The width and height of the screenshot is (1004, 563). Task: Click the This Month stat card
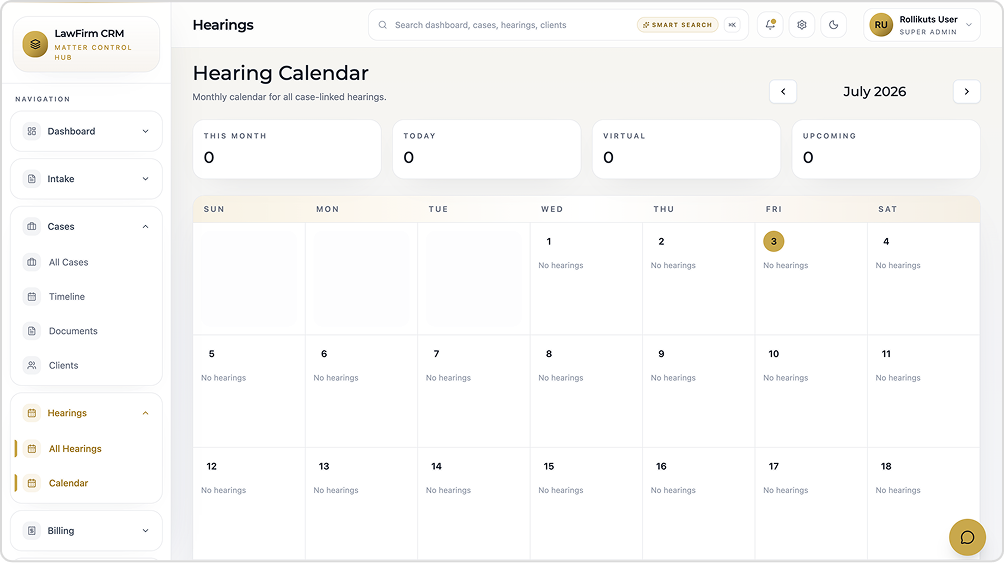click(x=287, y=149)
